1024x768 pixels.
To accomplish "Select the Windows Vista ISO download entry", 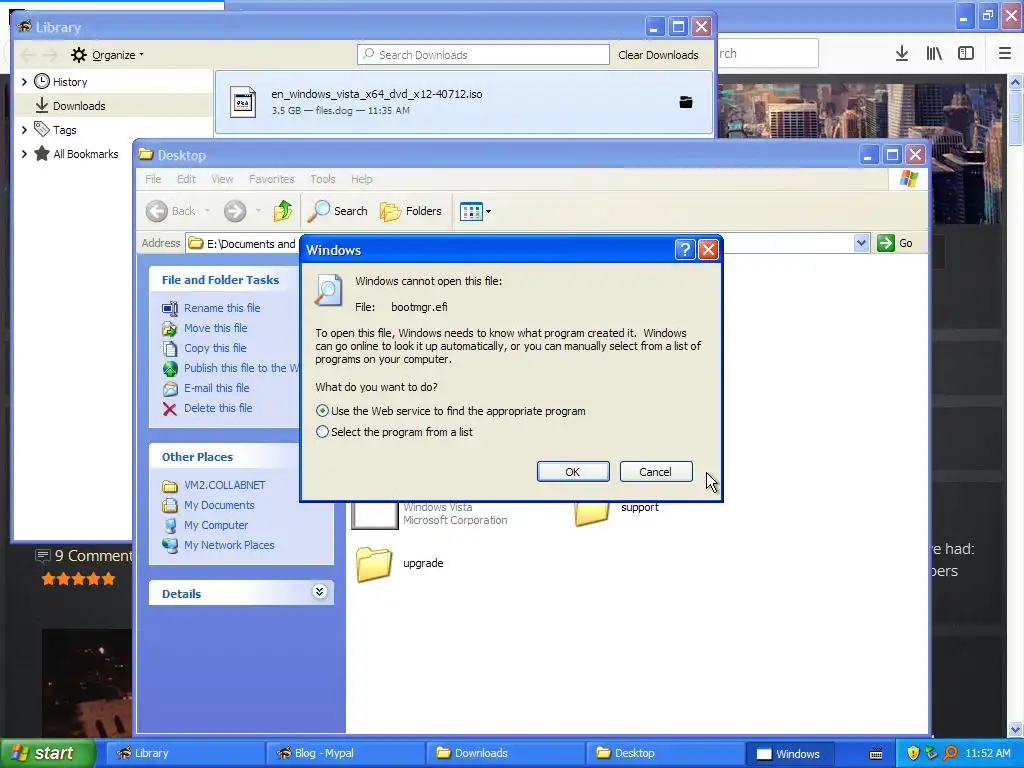I will (464, 102).
